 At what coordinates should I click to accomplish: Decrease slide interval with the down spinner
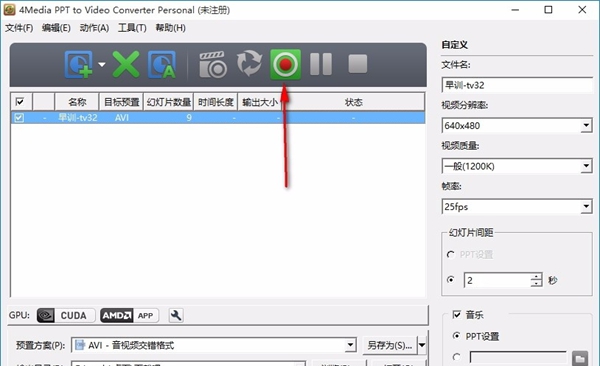(x=536, y=284)
